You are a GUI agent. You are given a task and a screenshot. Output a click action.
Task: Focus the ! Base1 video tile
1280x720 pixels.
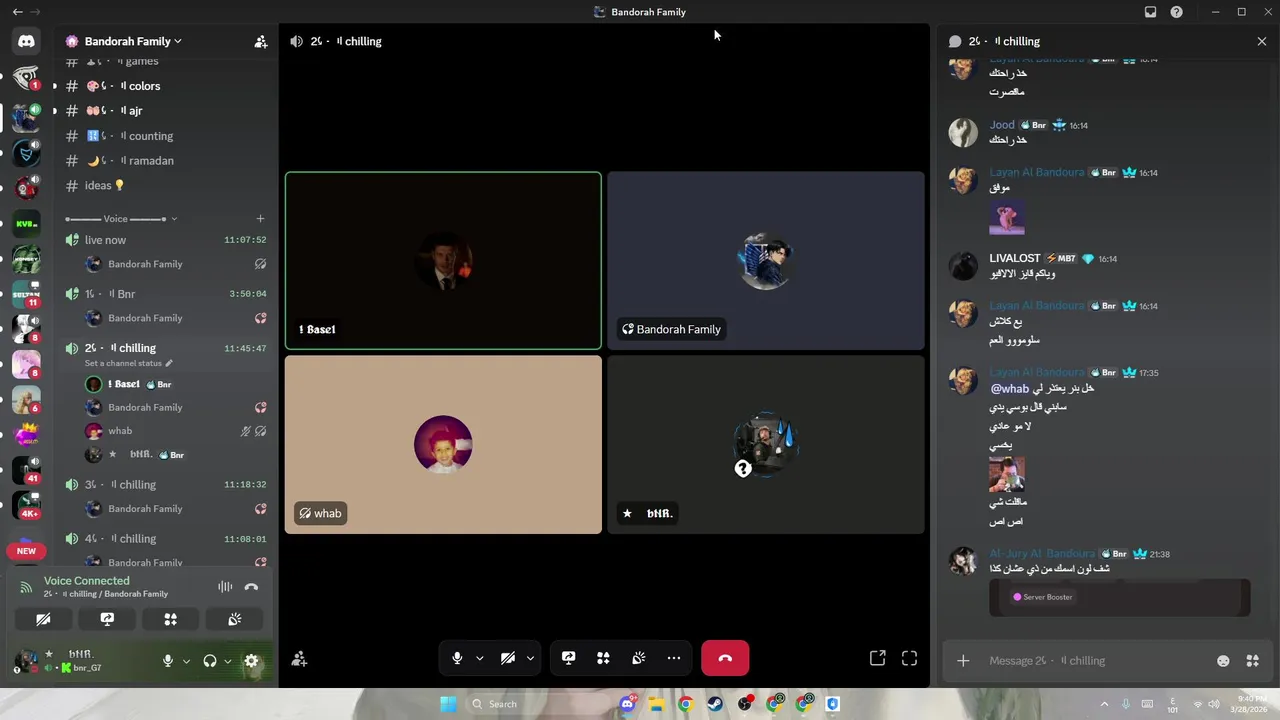pos(443,261)
